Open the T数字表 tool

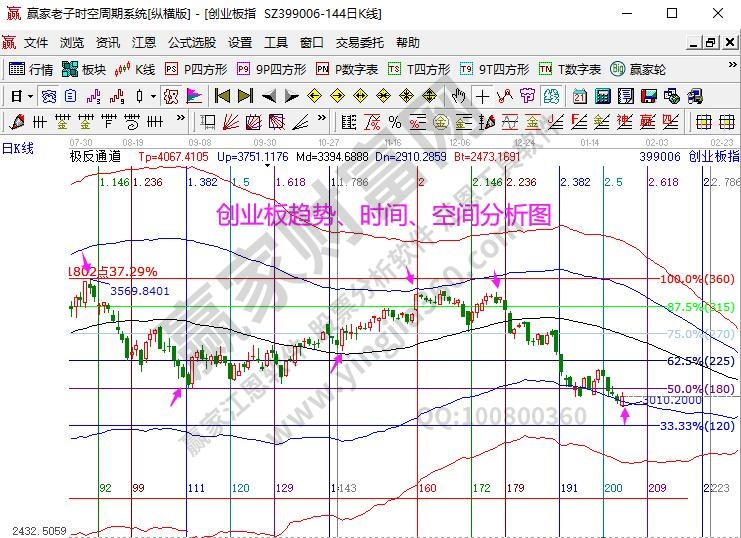[x=569, y=69]
